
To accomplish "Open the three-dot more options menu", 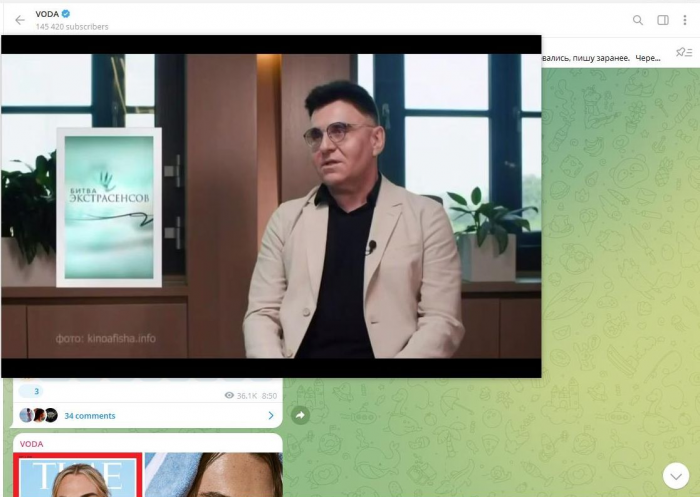I will 685,20.
